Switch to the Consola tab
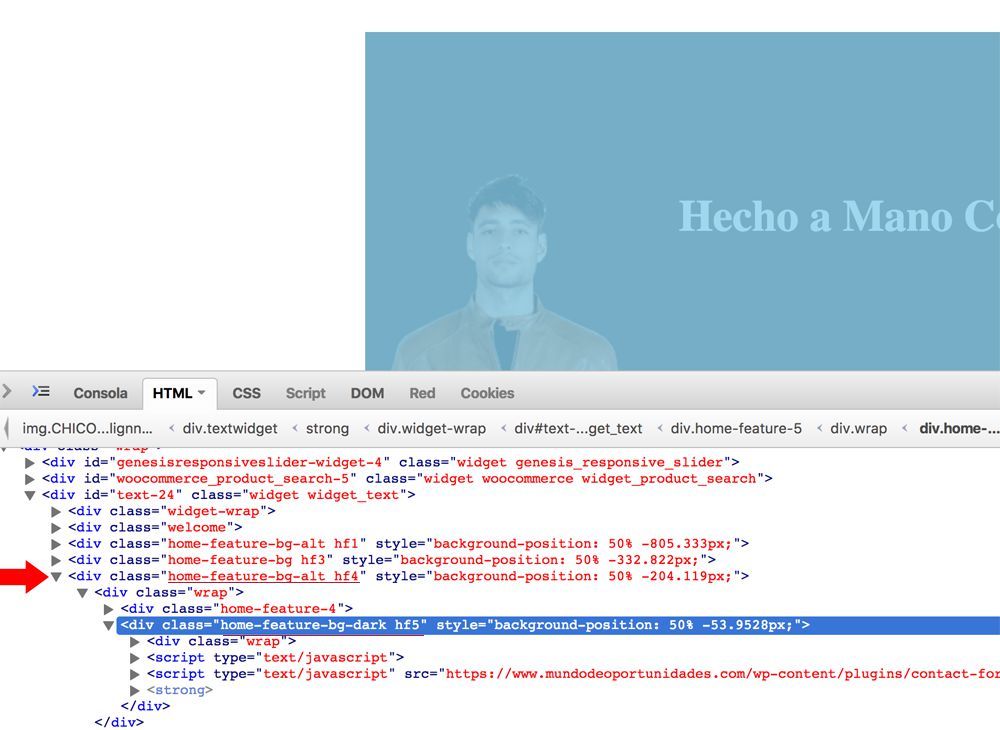This screenshot has height=730, width=1000. [100, 393]
